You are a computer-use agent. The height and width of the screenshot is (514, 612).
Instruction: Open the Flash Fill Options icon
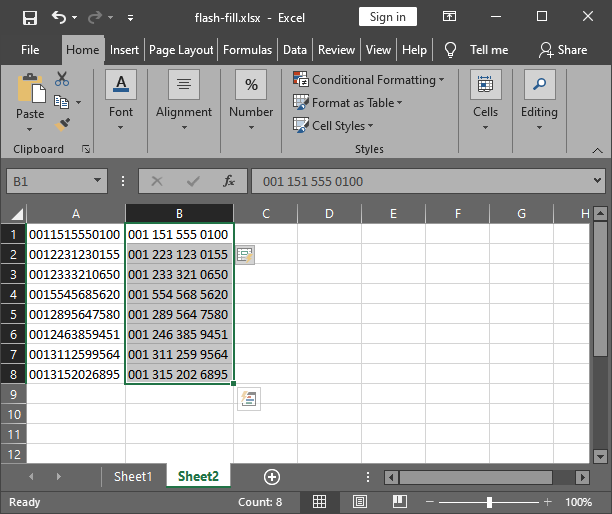pos(245,255)
